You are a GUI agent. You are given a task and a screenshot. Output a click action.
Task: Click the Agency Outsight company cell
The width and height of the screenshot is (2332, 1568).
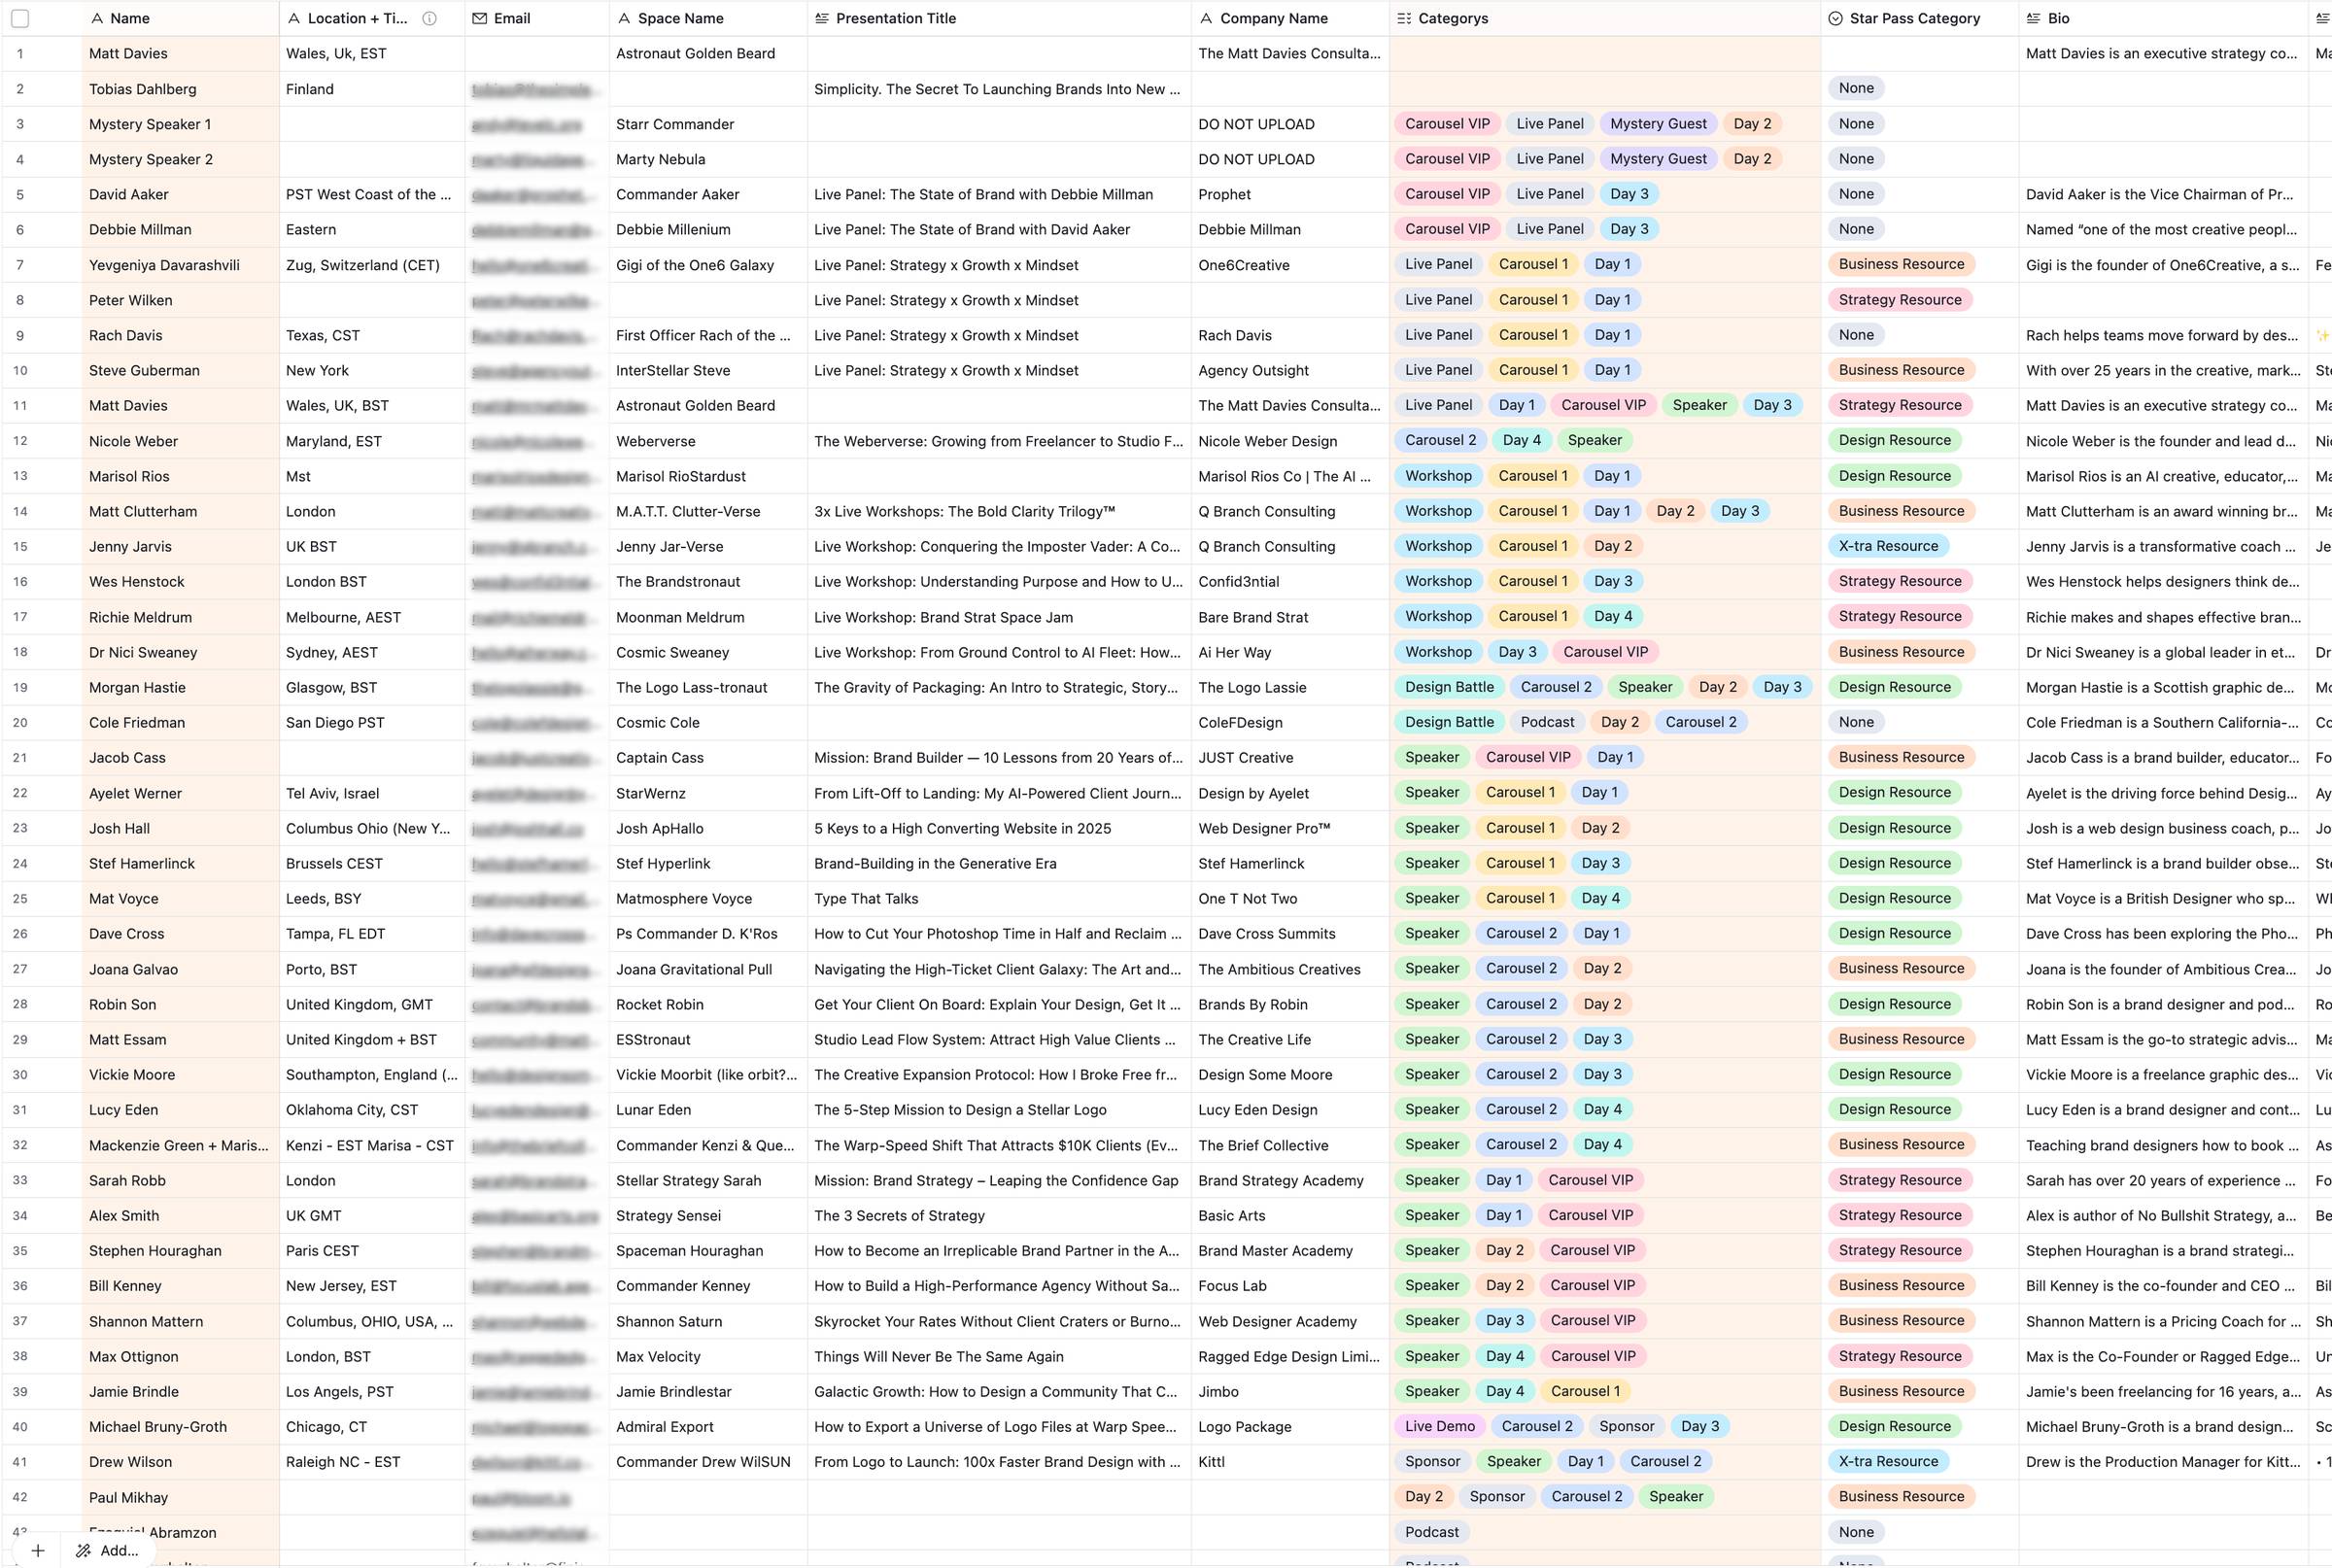[1290, 370]
